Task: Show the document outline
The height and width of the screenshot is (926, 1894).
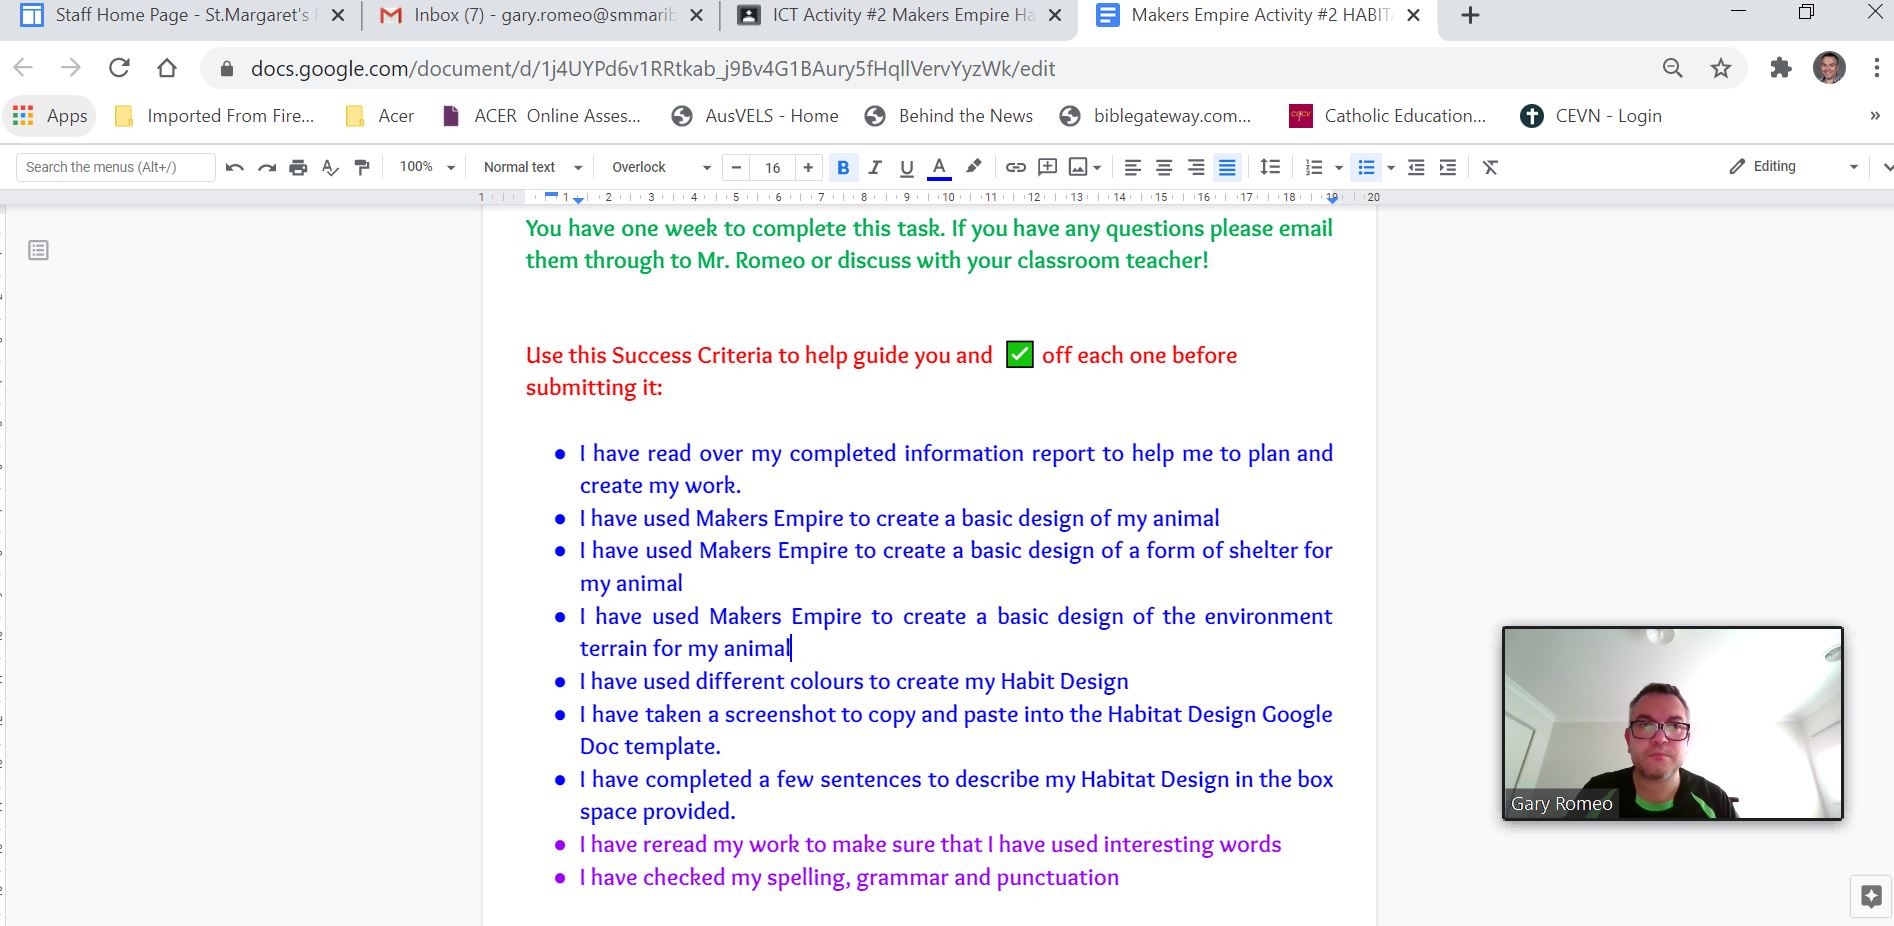Action: (x=38, y=250)
